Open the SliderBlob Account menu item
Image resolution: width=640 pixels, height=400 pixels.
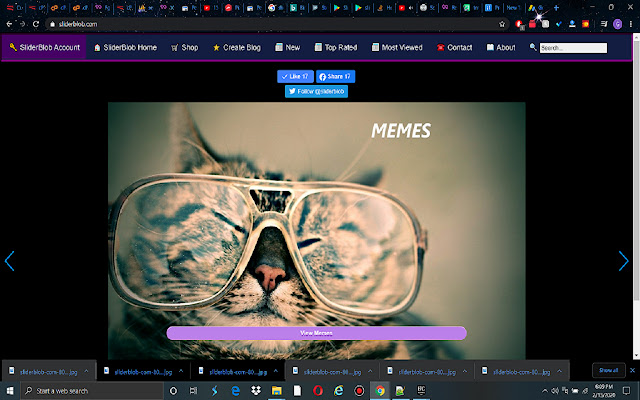click(x=44, y=47)
